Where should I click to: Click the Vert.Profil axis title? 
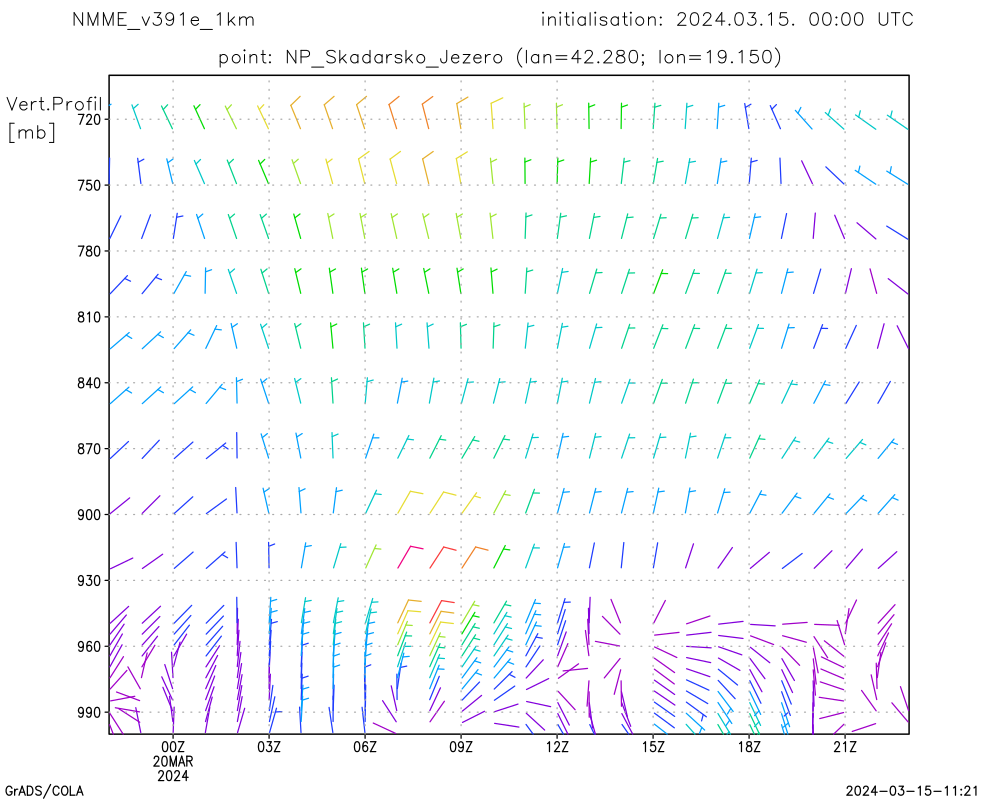pos(54,104)
